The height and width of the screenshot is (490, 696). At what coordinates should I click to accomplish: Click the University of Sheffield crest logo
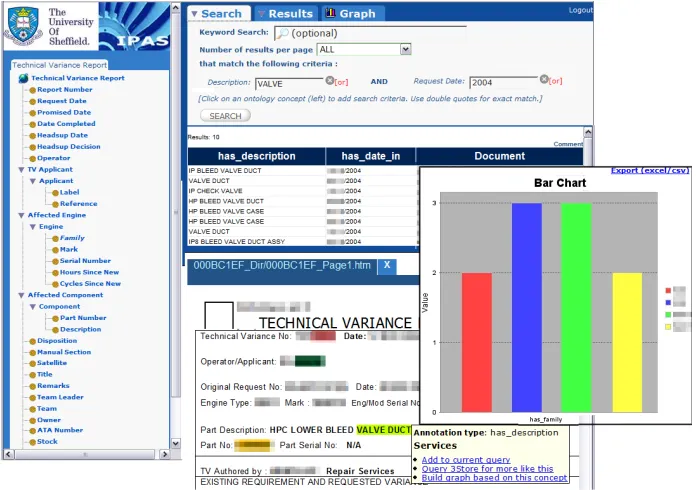tap(23, 25)
